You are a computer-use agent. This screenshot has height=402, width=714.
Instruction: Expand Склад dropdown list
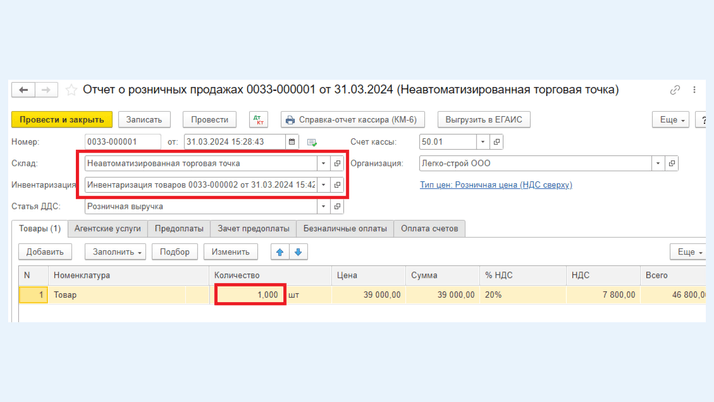(x=323, y=163)
